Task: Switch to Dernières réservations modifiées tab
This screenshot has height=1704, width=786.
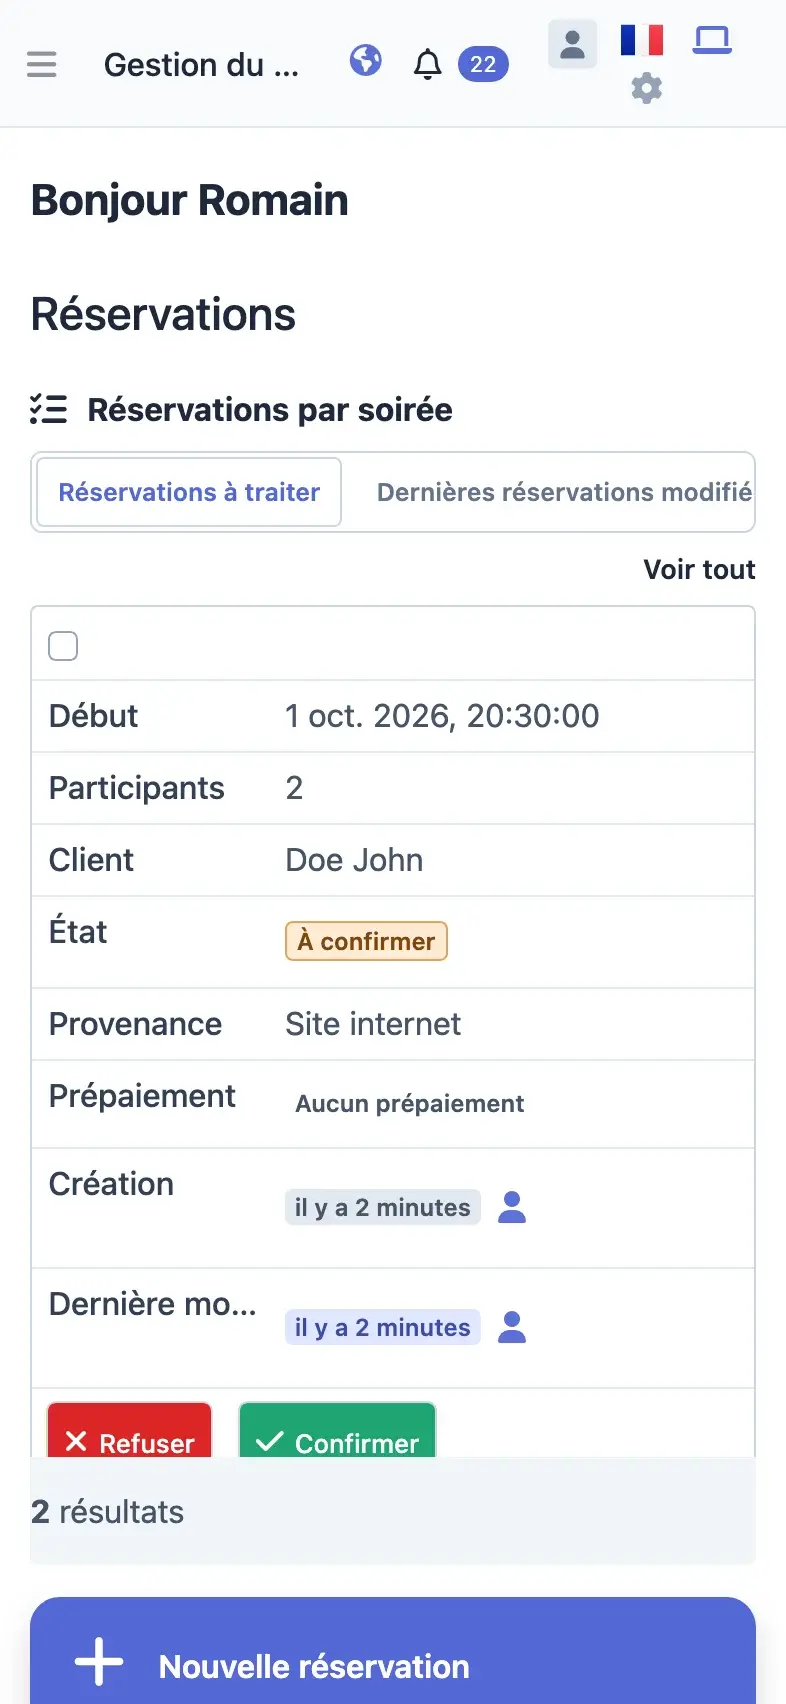Action: coord(564,492)
